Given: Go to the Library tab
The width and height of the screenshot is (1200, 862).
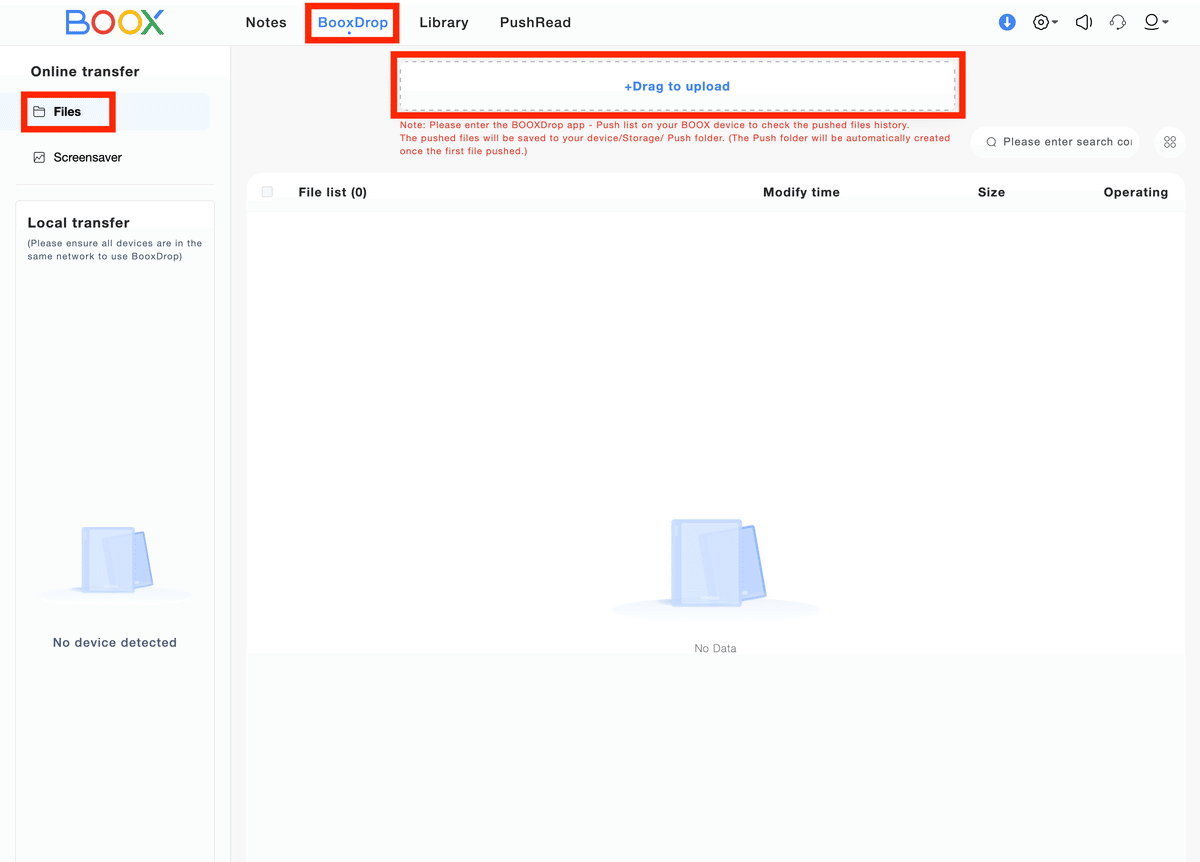Looking at the screenshot, I should point(444,22).
